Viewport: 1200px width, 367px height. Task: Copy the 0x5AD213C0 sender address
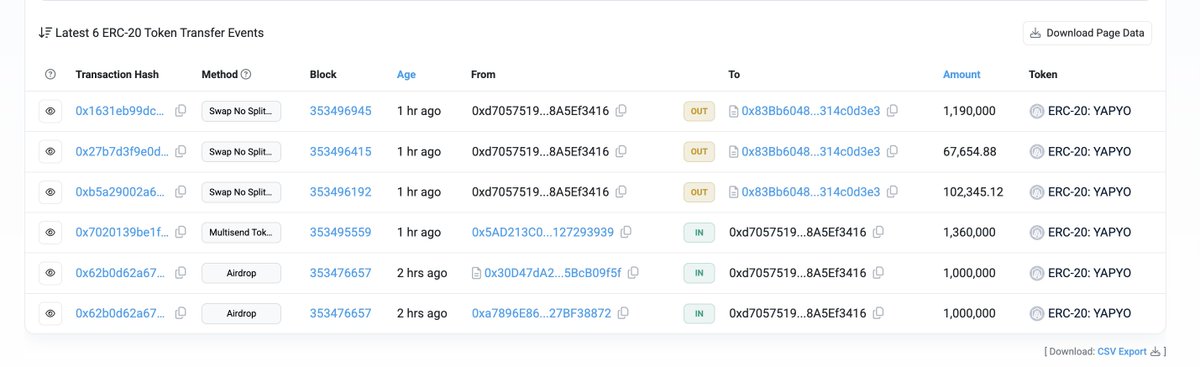tap(625, 232)
